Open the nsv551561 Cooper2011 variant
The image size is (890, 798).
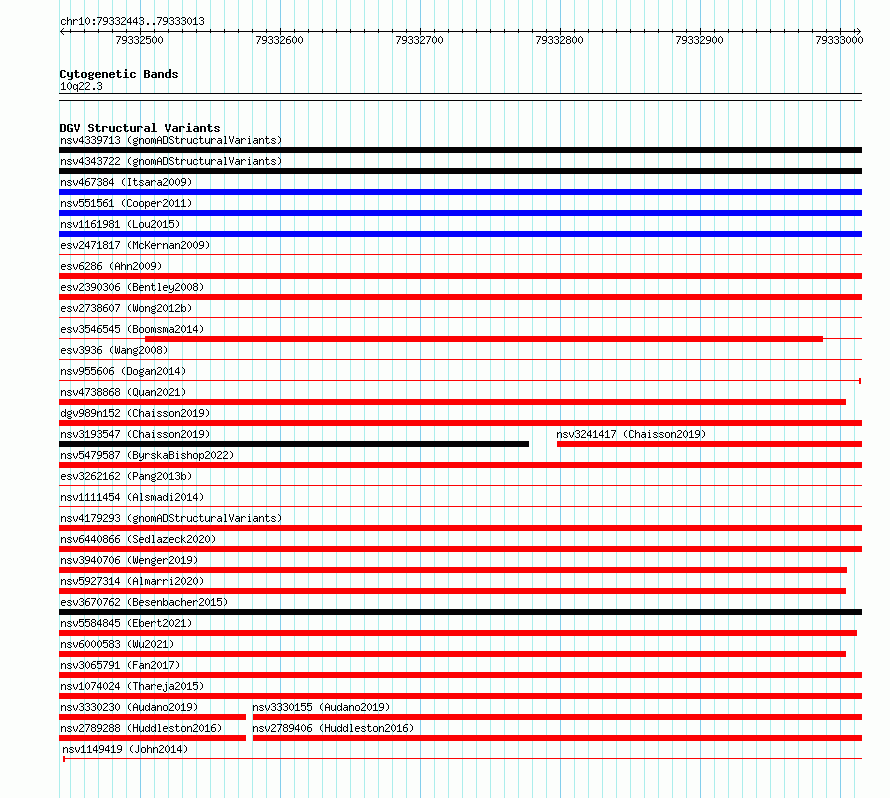click(x=126, y=203)
